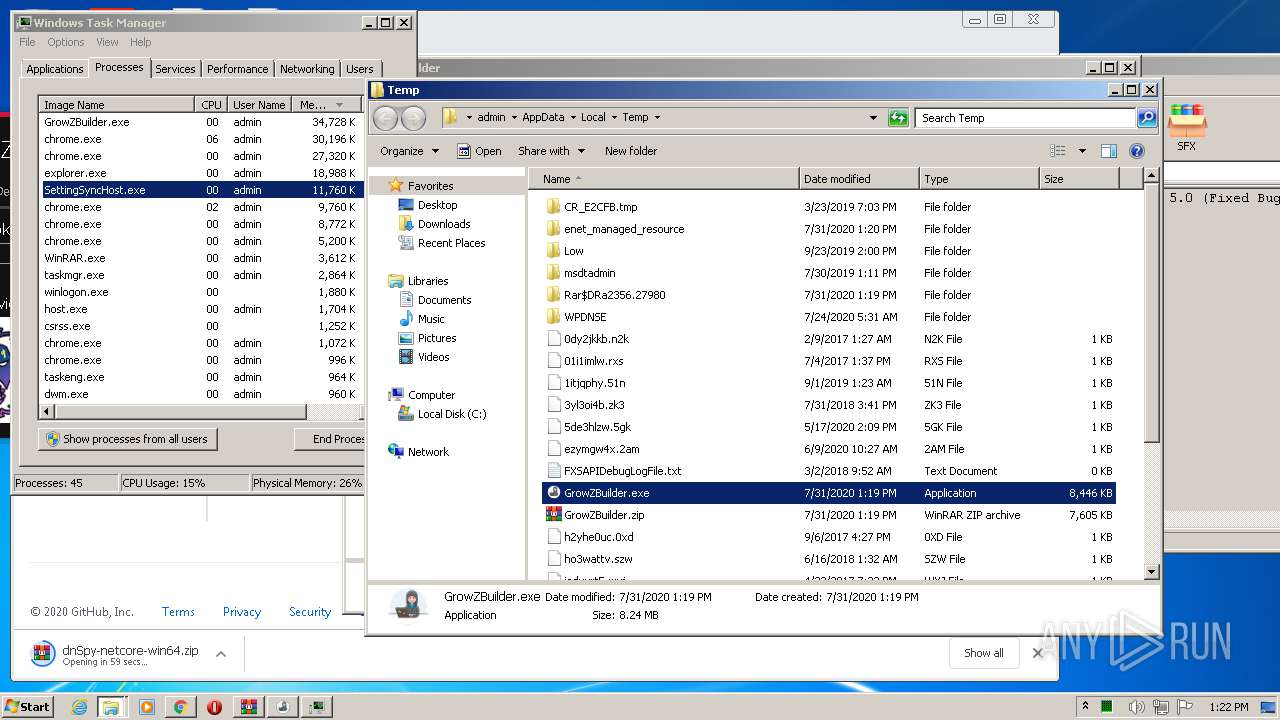The height and width of the screenshot is (720, 1280).
Task: Click Open in the Explorer toolbar
Action: click(x=479, y=151)
